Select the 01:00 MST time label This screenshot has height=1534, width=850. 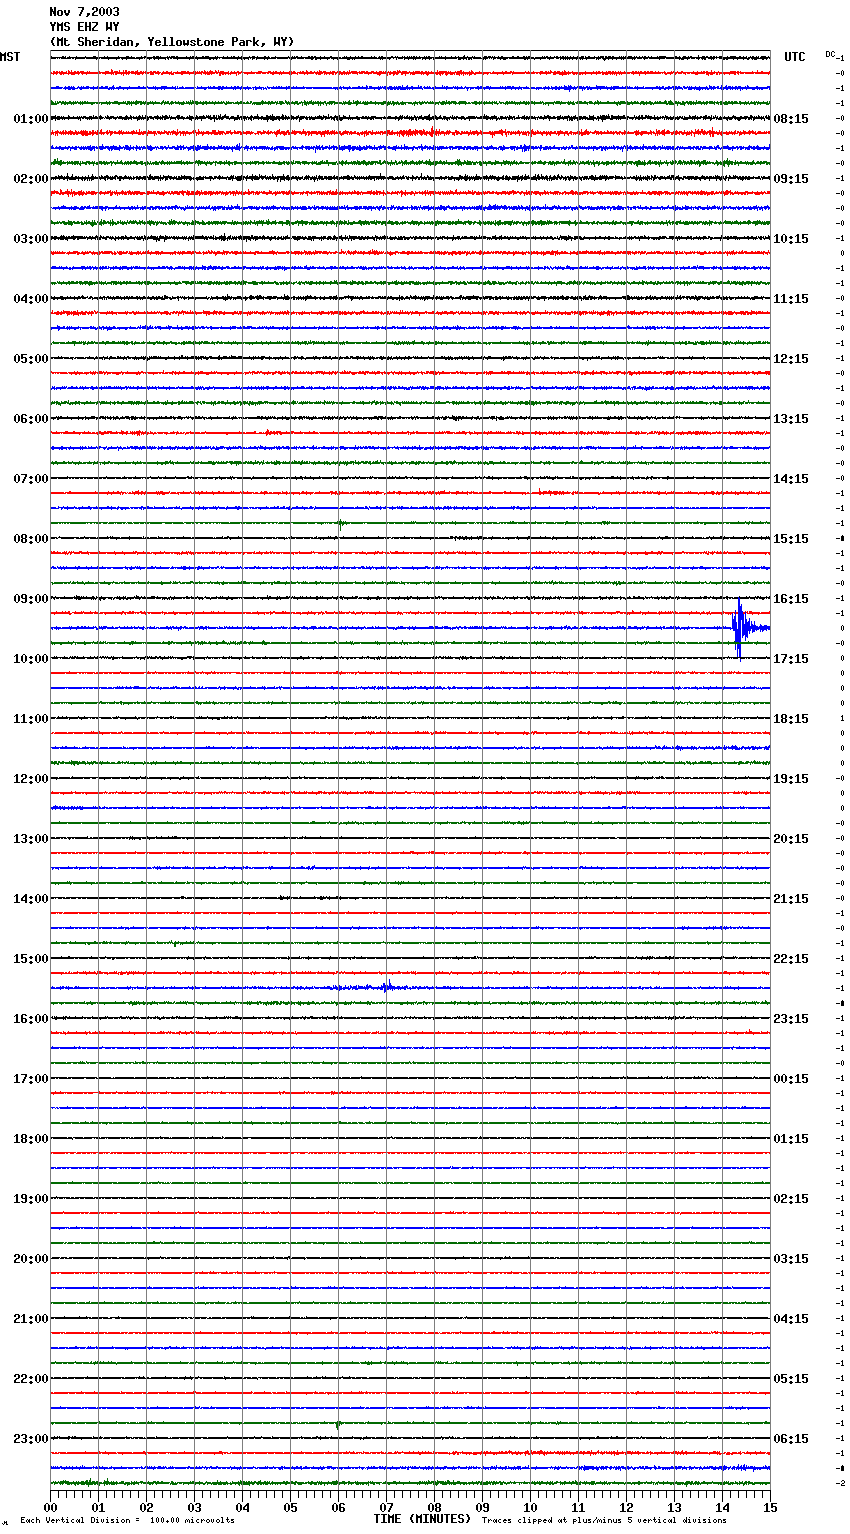pos(31,119)
